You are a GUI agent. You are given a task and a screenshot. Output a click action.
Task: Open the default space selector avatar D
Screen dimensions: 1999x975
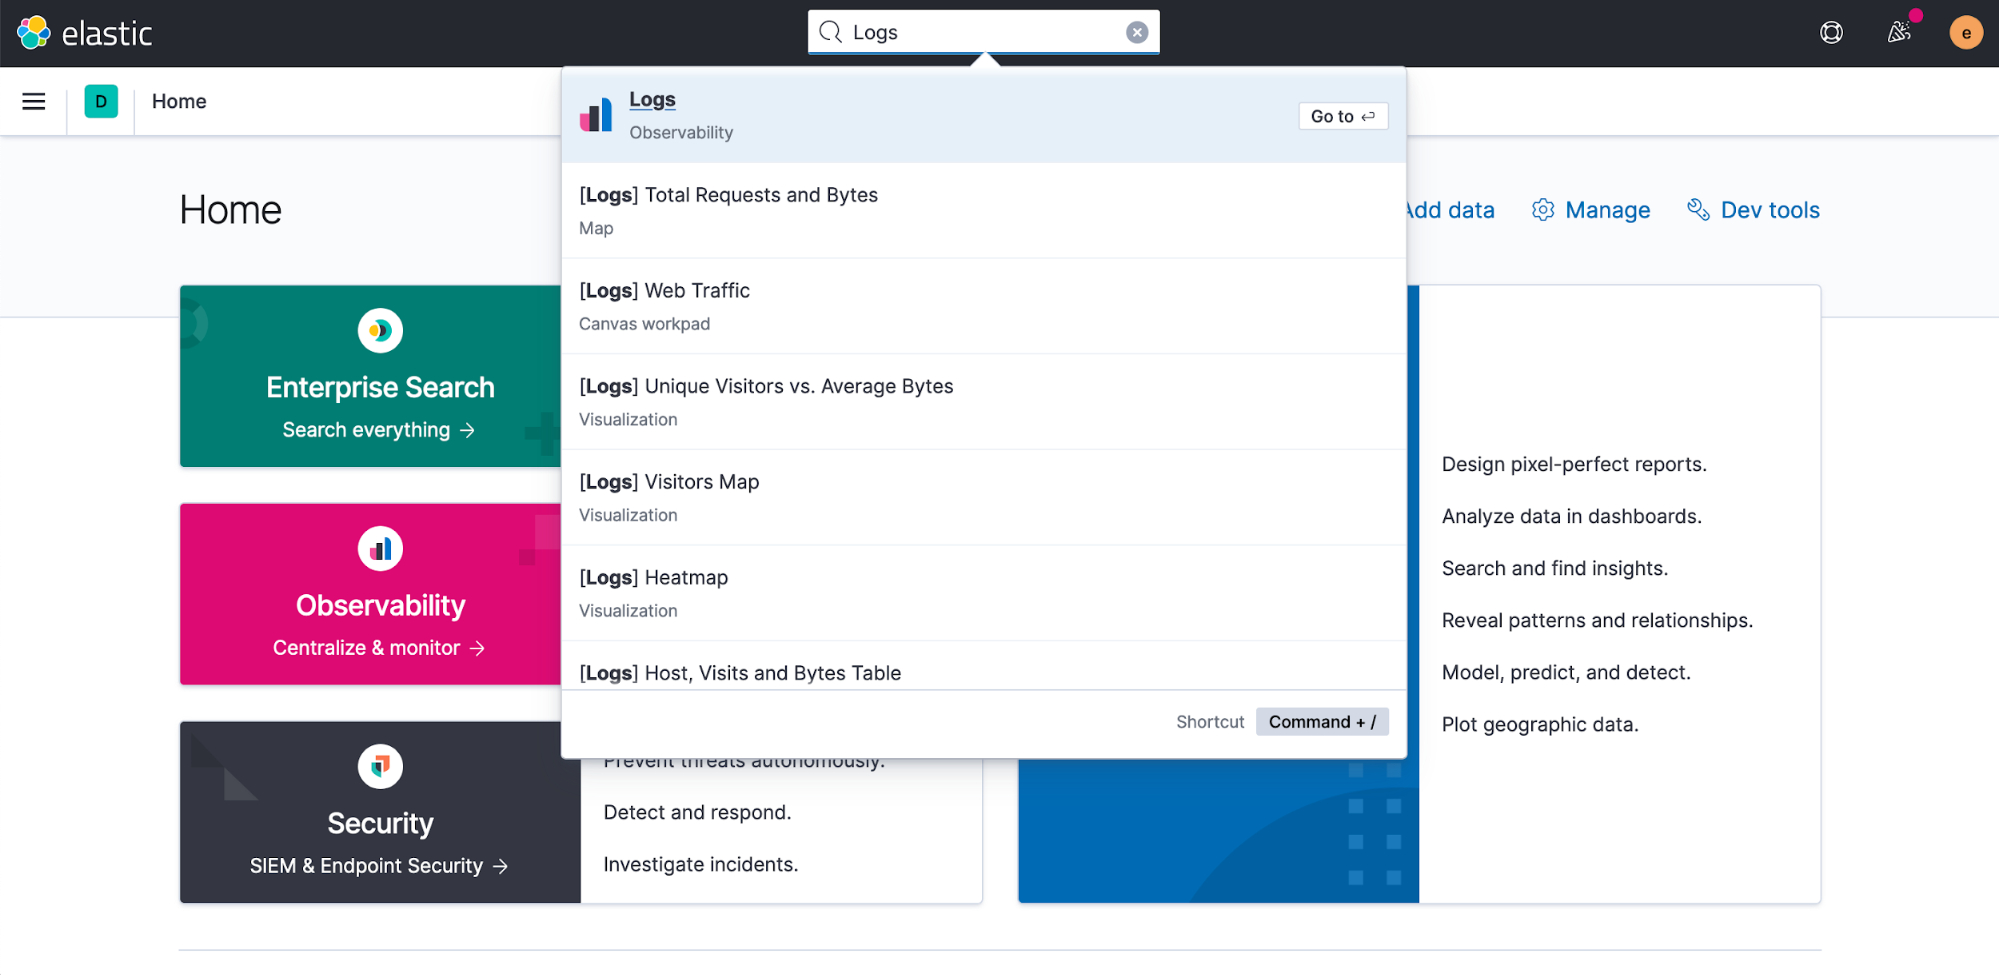(x=101, y=101)
